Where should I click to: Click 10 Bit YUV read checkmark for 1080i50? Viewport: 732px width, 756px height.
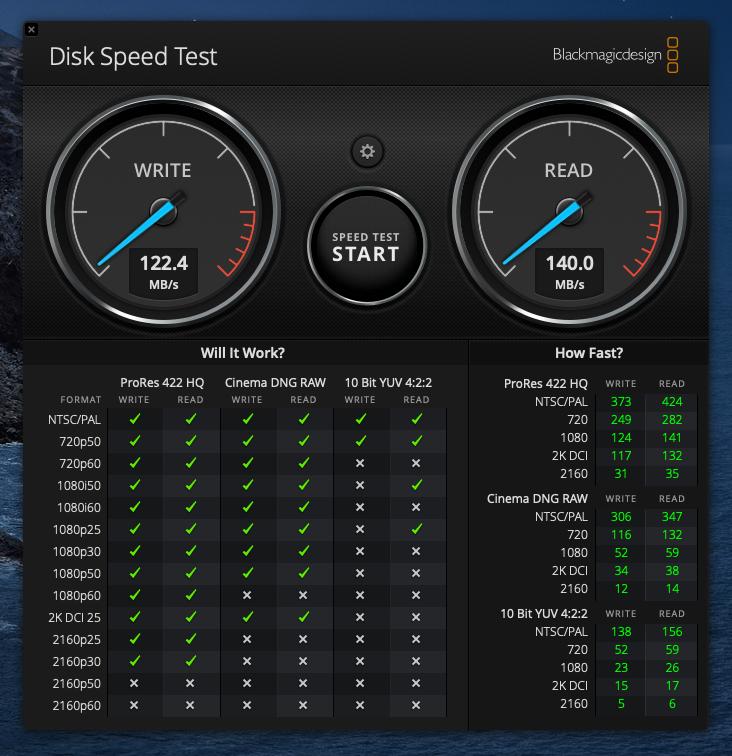coord(417,485)
